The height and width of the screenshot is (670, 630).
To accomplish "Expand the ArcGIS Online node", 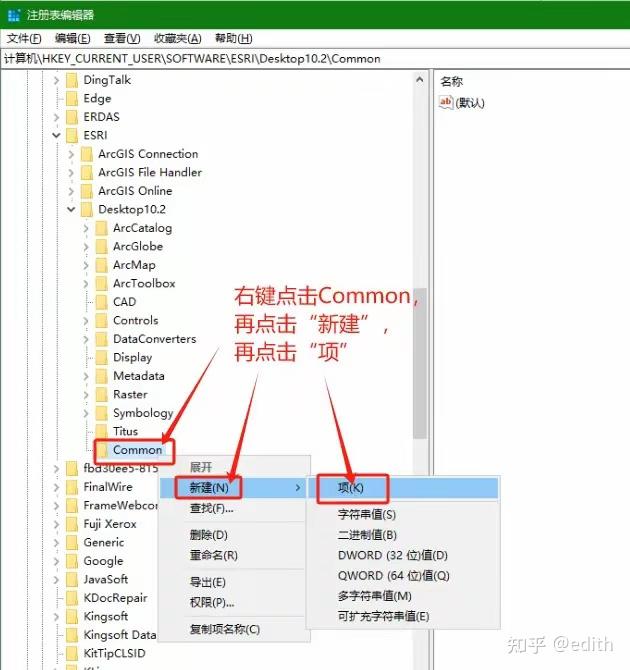I will pos(71,191).
